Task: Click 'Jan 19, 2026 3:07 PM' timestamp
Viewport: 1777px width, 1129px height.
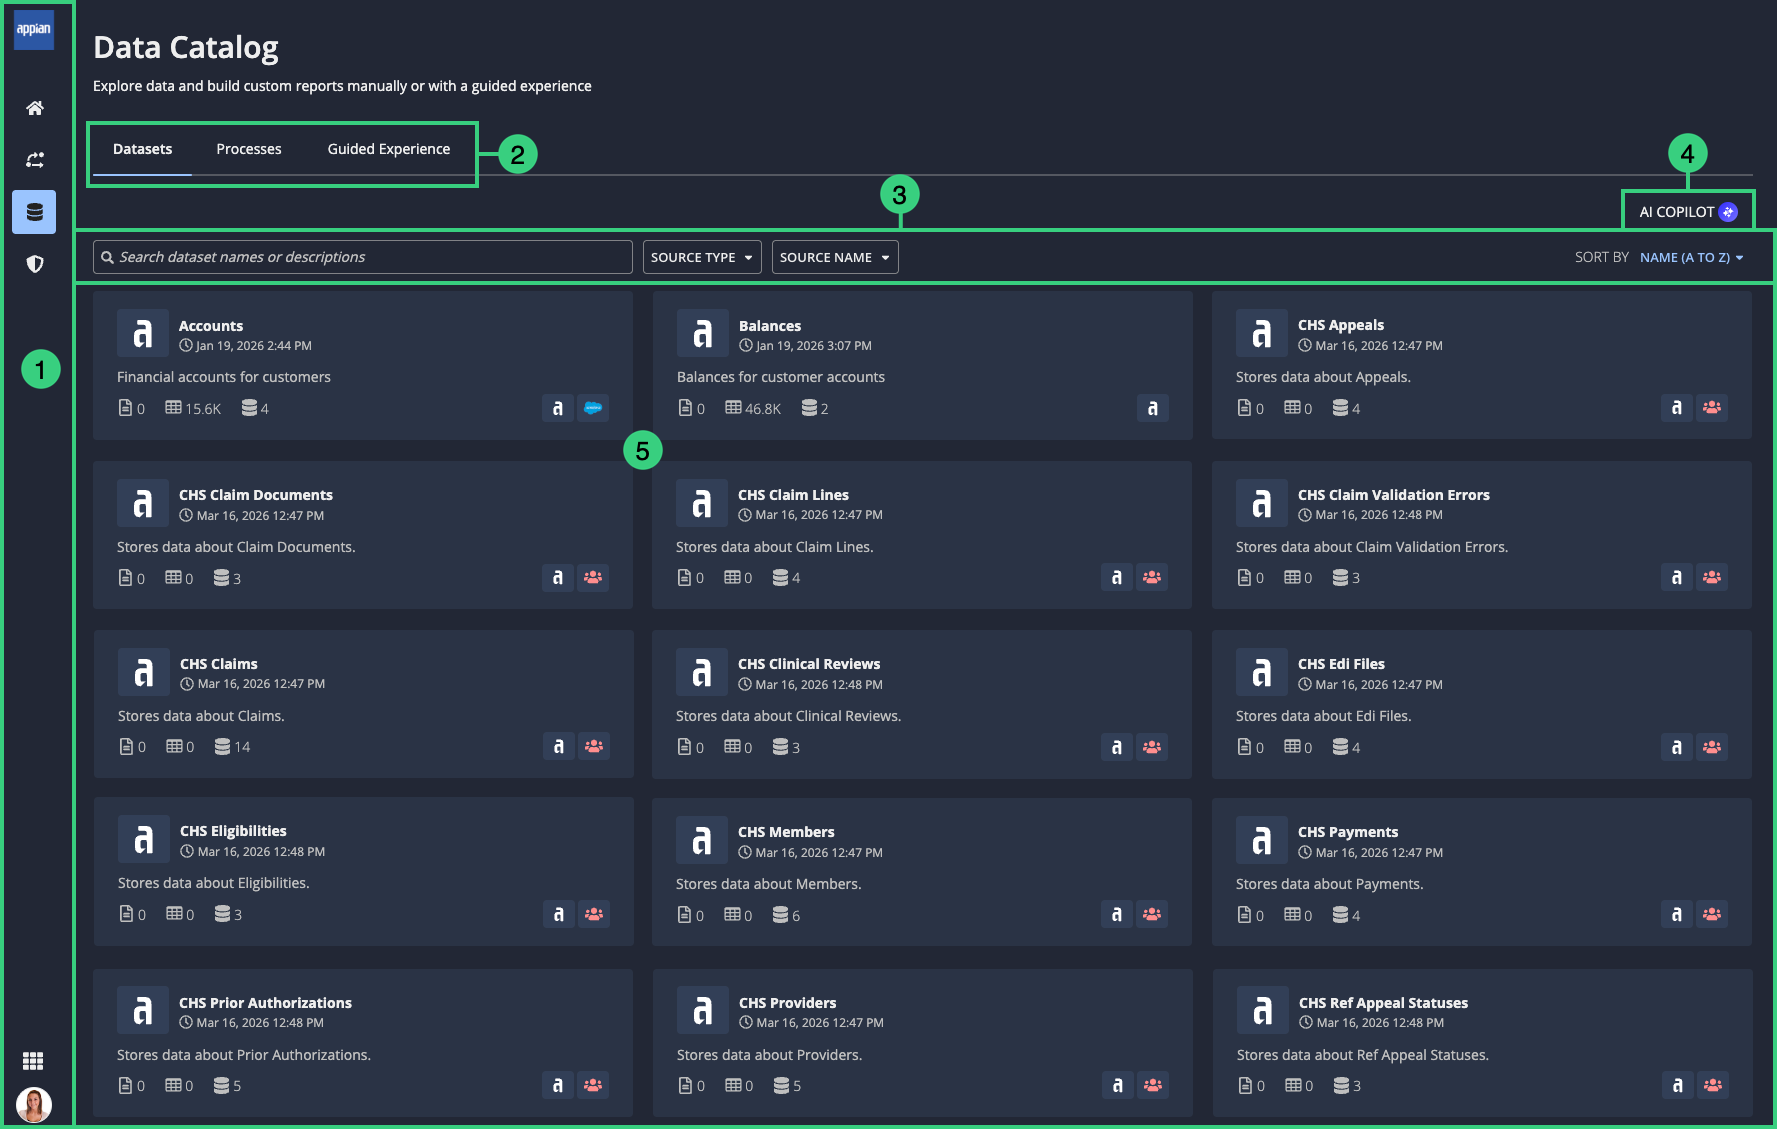Action: 814,346
